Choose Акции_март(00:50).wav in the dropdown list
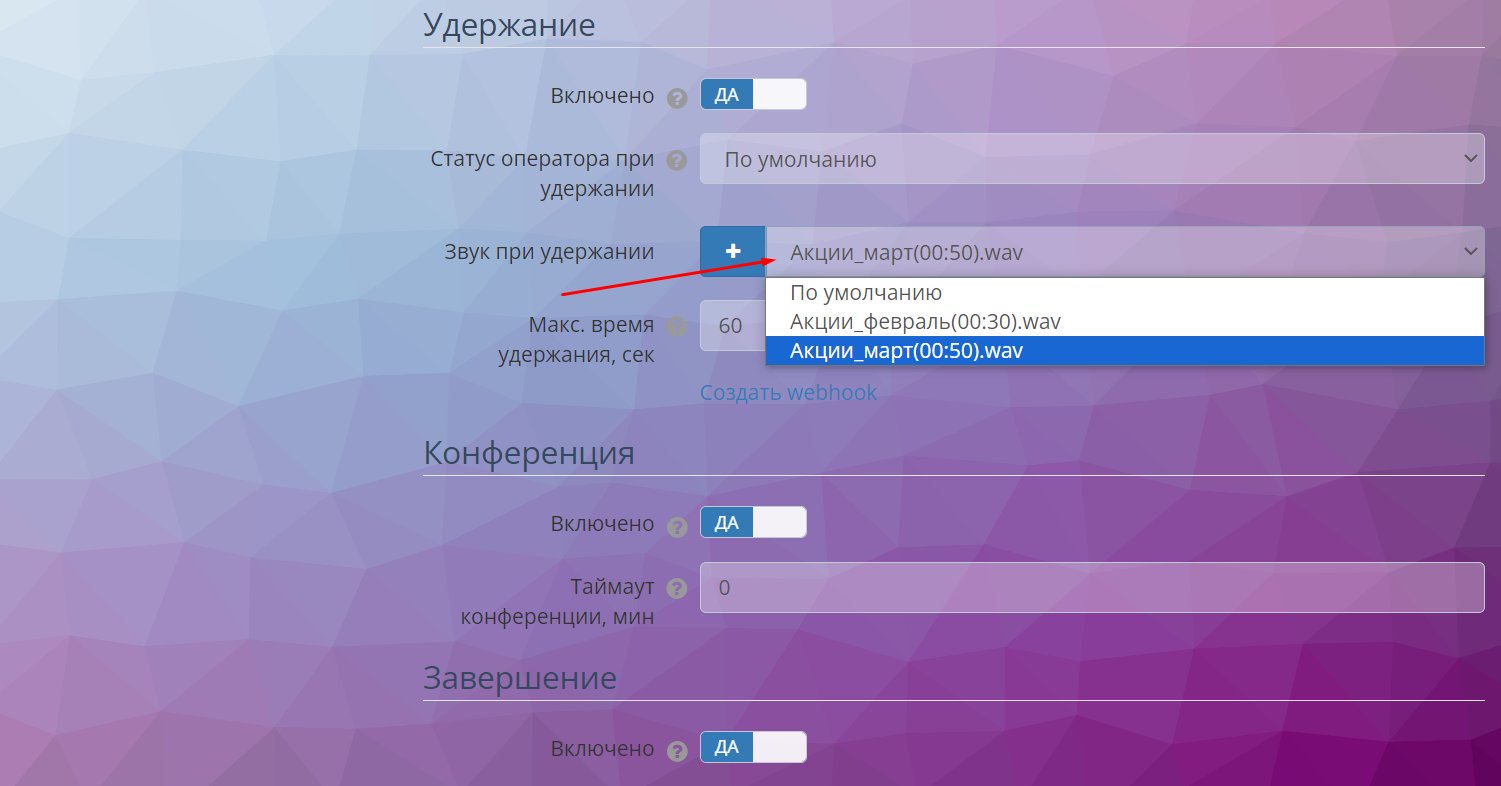The width and height of the screenshot is (1501, 786). (x=1124, y=351)
